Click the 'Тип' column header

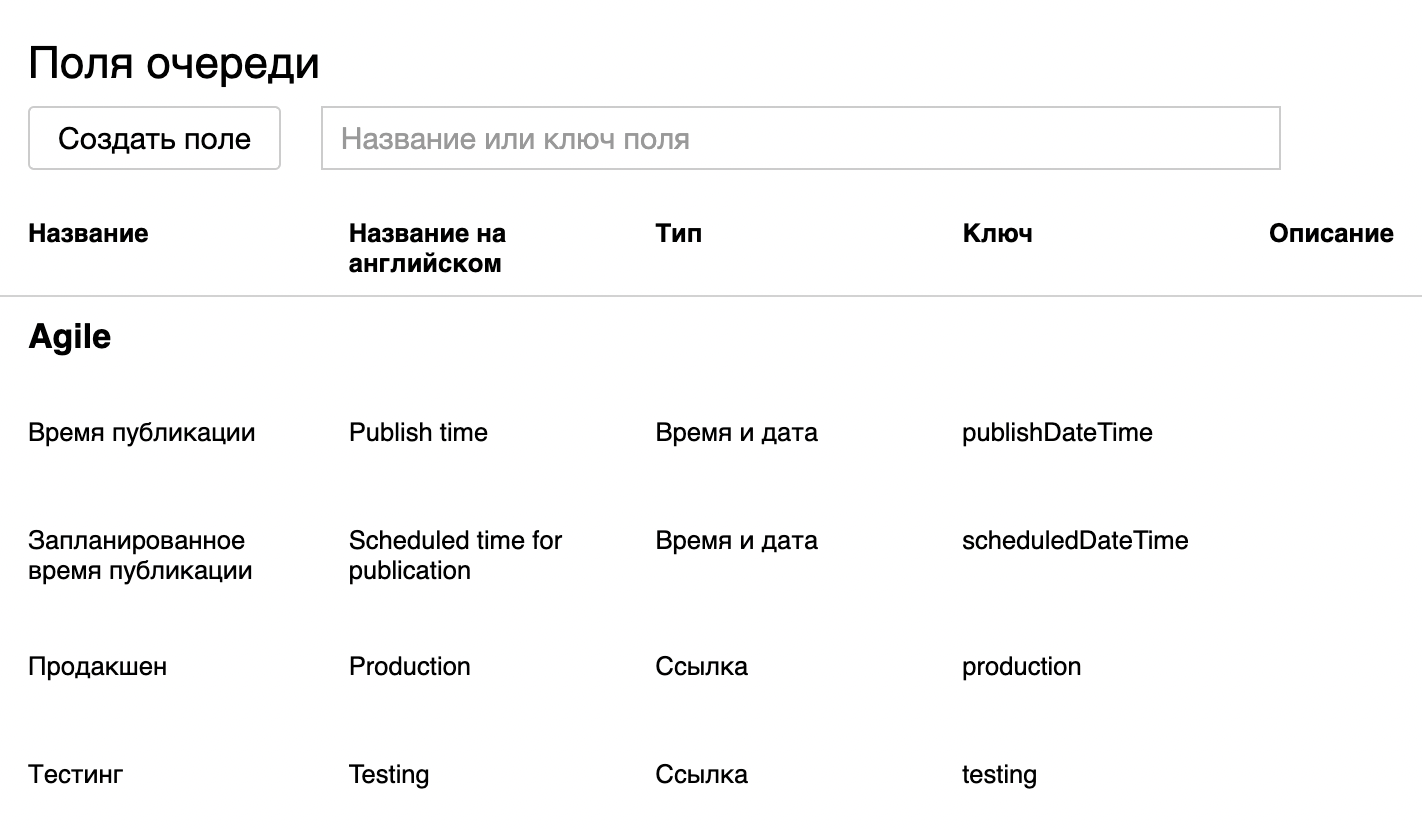[679, 233]
